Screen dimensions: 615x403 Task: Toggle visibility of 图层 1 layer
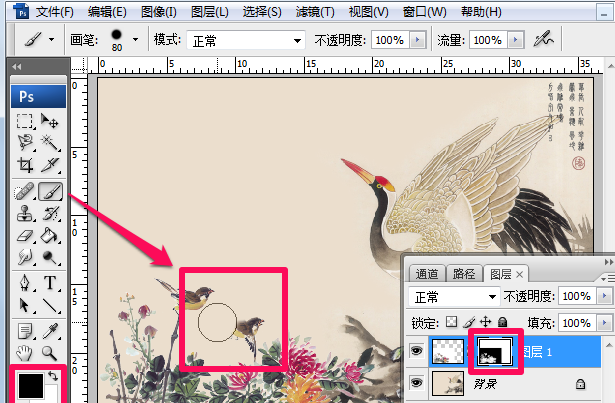[x=417, y=350]
